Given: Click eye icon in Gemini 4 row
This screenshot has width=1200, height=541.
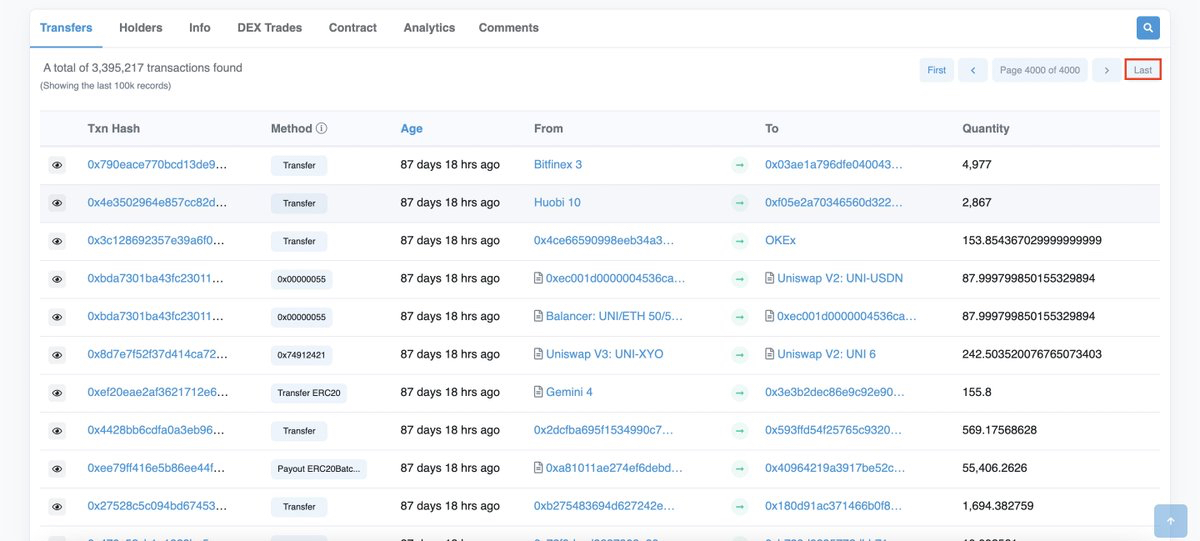Looking at the screenshot, I should [57, 393].
